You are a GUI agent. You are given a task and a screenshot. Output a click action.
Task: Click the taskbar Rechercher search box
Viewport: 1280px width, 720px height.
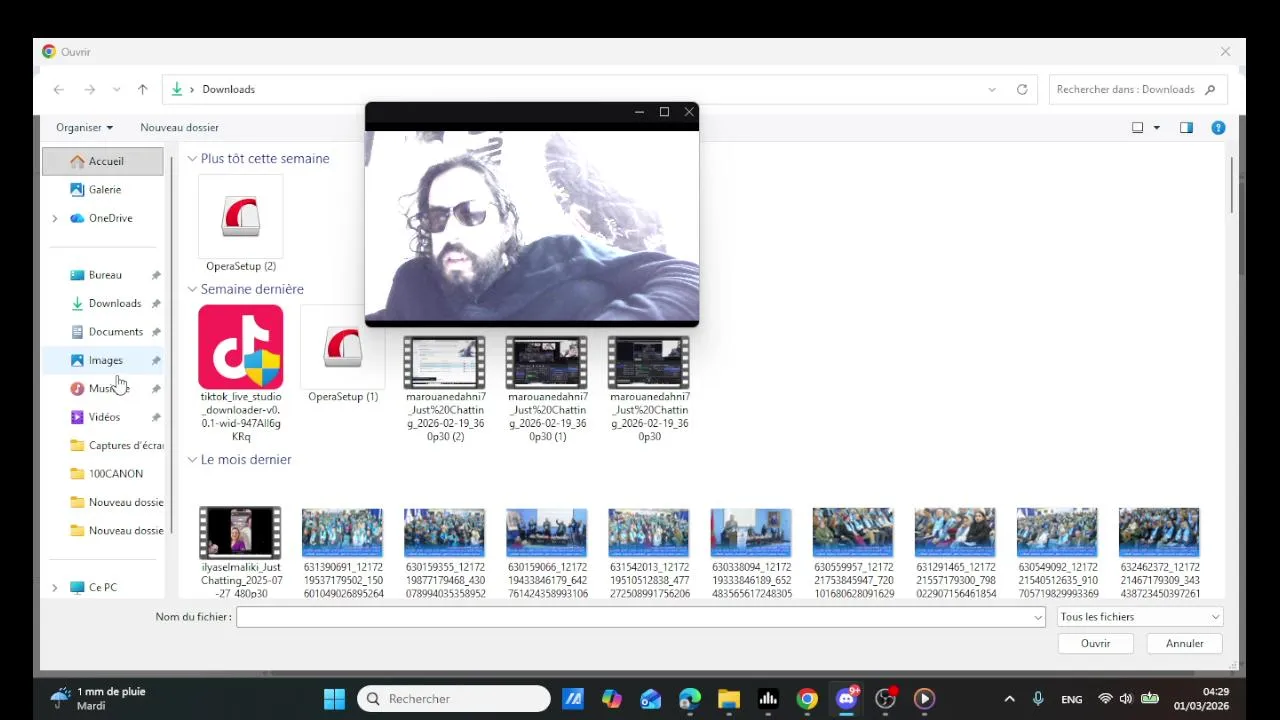[454, 699]
